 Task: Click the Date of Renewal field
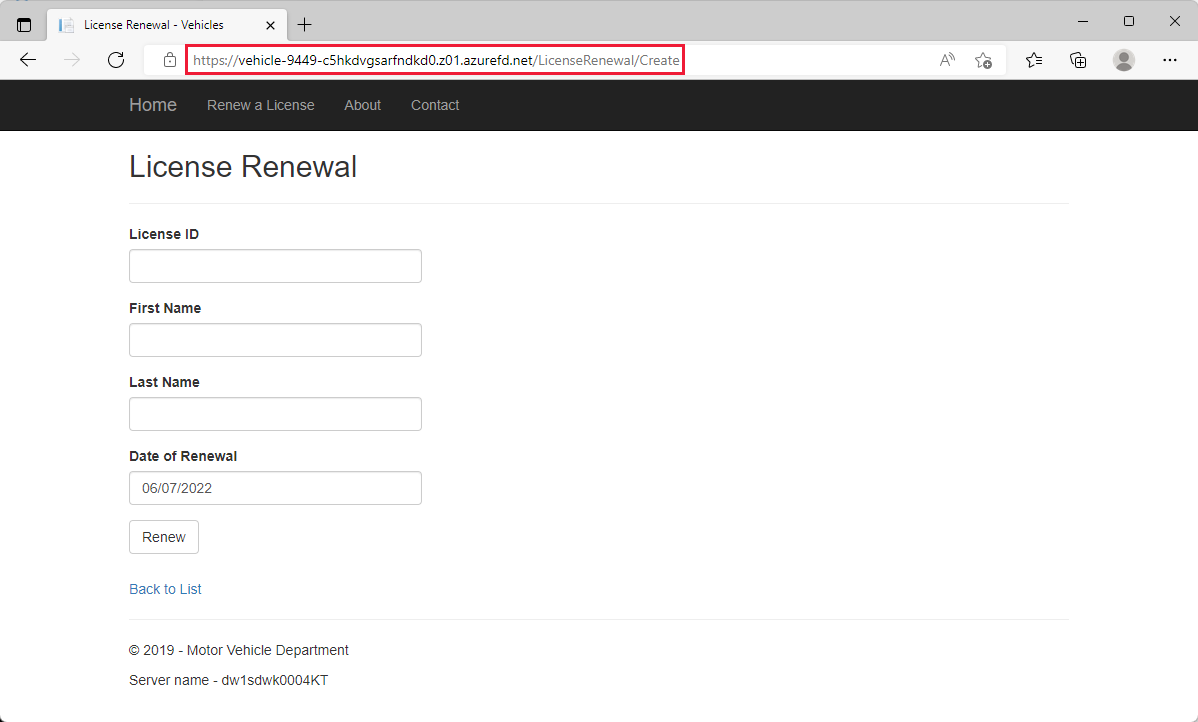tap(275, 488)
